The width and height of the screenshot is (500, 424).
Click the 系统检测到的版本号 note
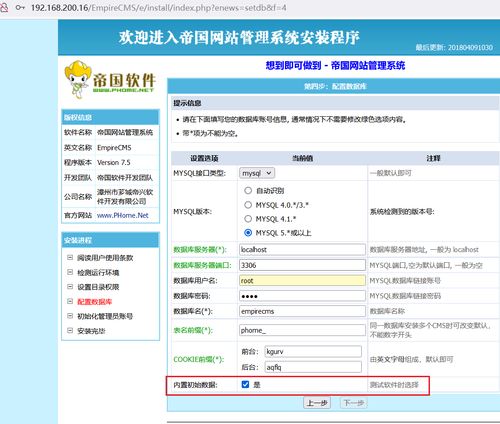click(x=402, y=211)
